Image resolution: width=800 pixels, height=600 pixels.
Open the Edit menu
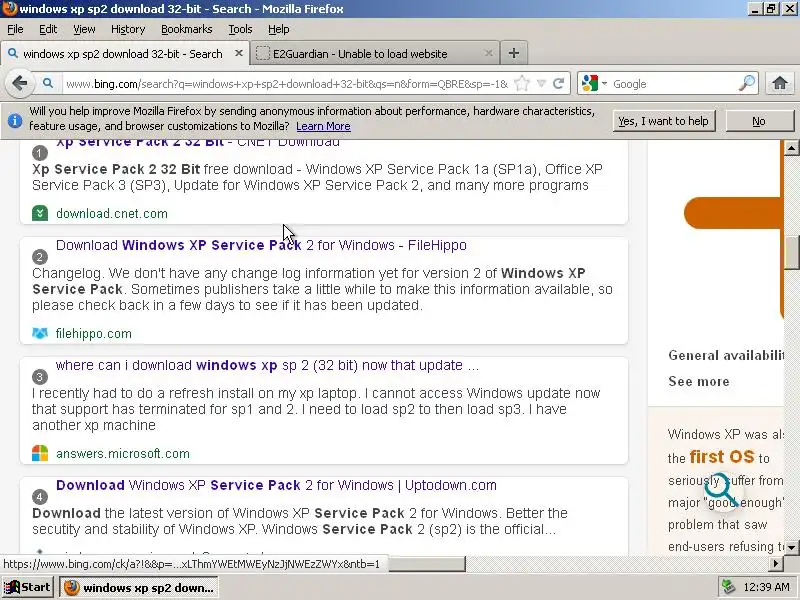pyautogui.click(x=48, y=29)
